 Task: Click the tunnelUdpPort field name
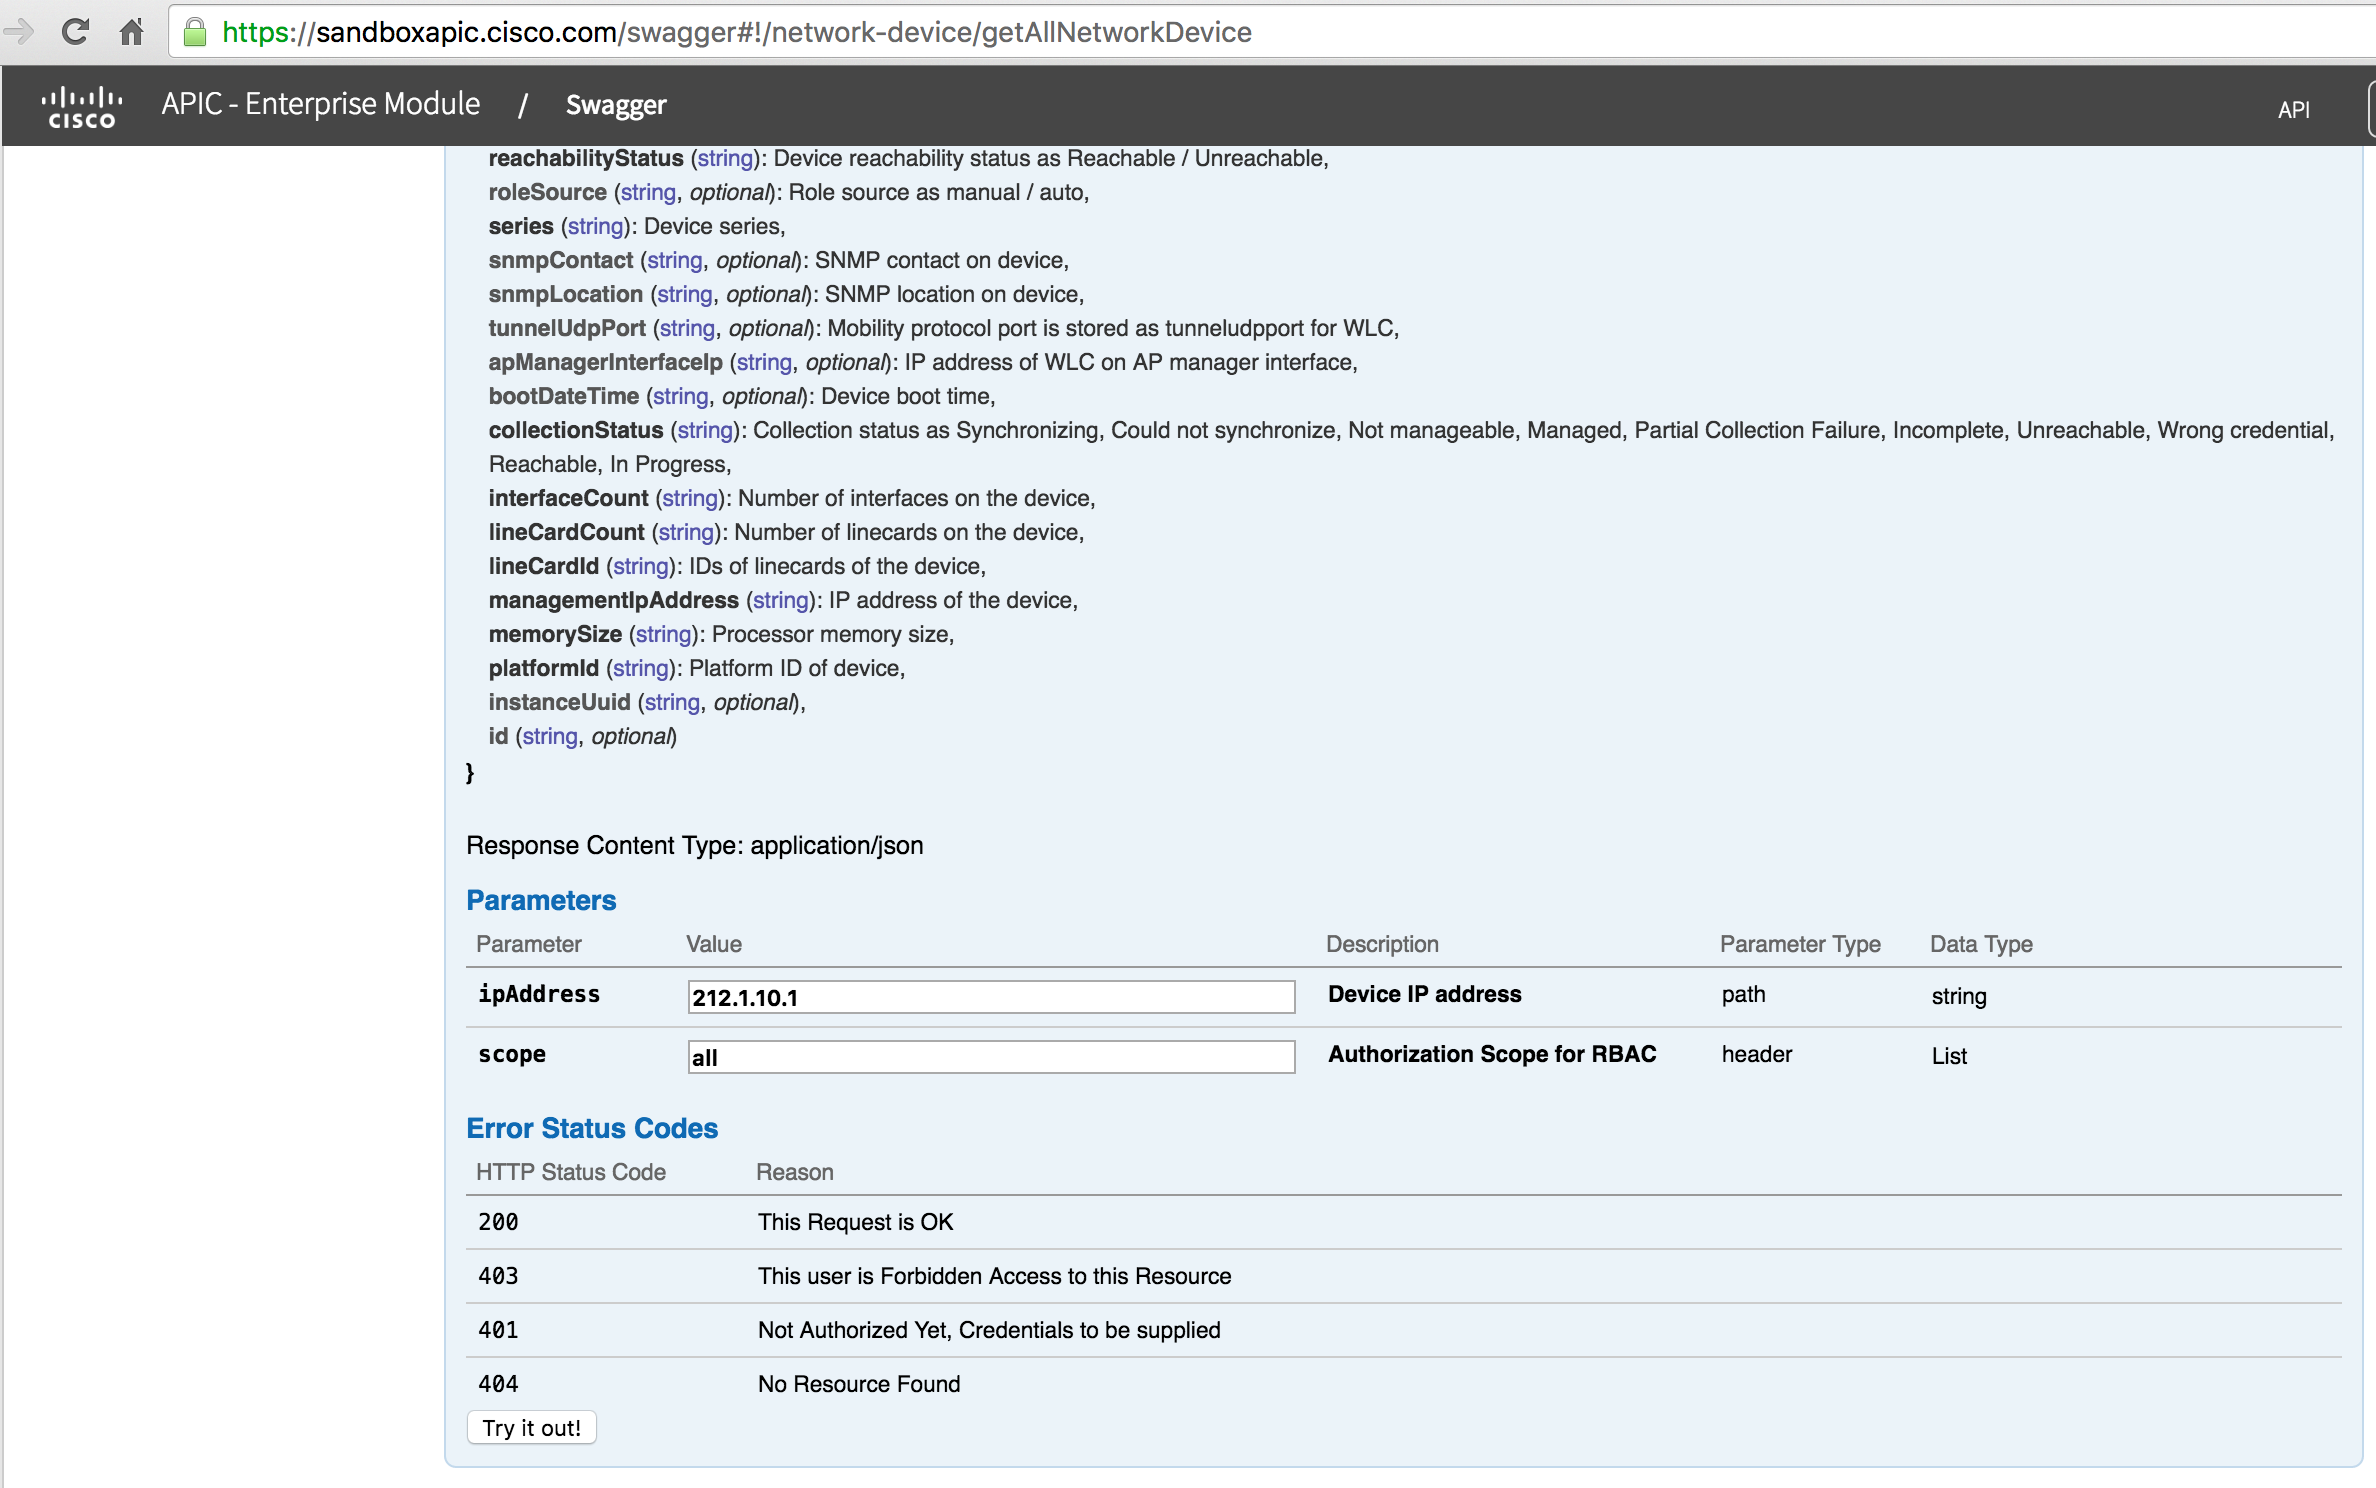(x=567, y=328)
